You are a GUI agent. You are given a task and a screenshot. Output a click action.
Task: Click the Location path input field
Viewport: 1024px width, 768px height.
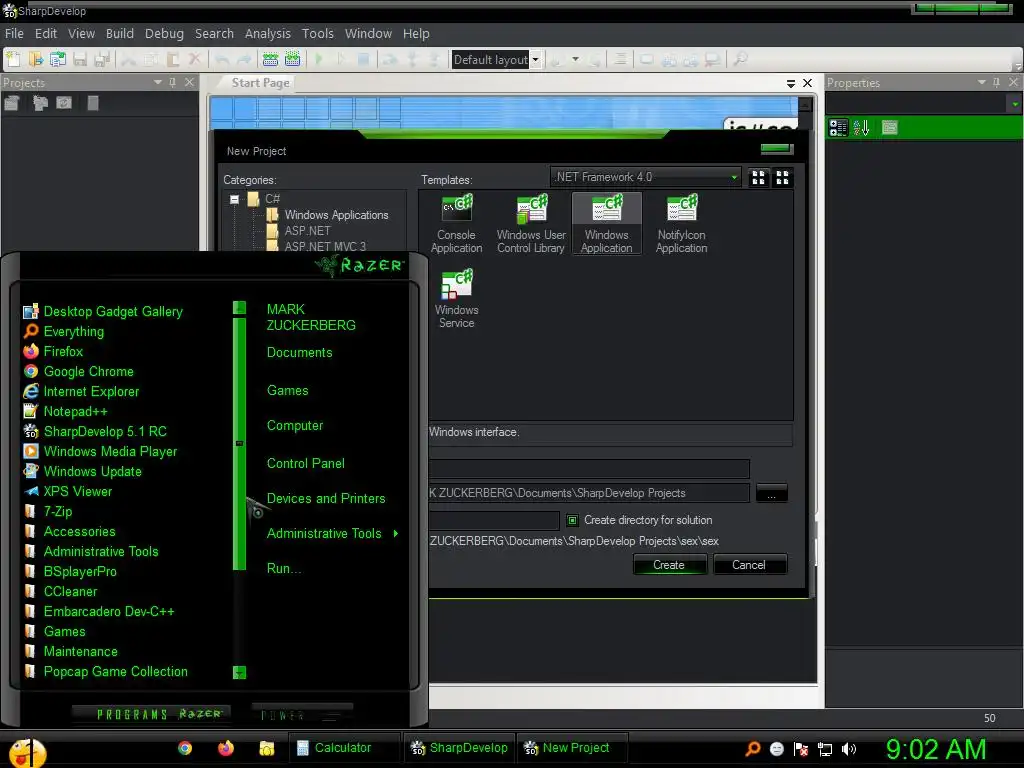589,494
